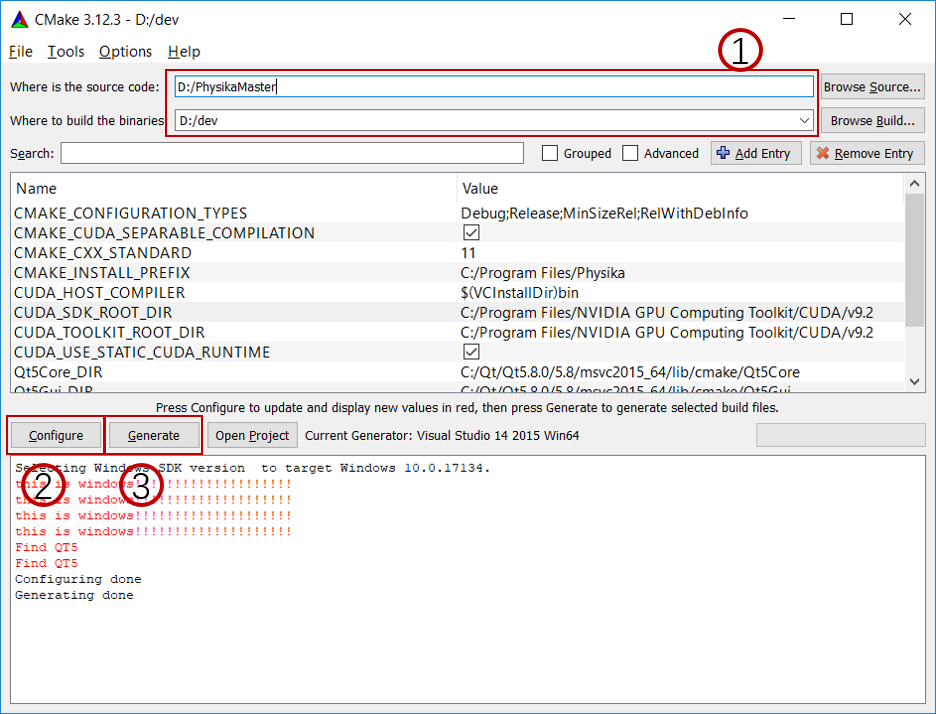Toggle the Grouped checkbox
This screenshot has width=936, height=714.
coord(550,153)
